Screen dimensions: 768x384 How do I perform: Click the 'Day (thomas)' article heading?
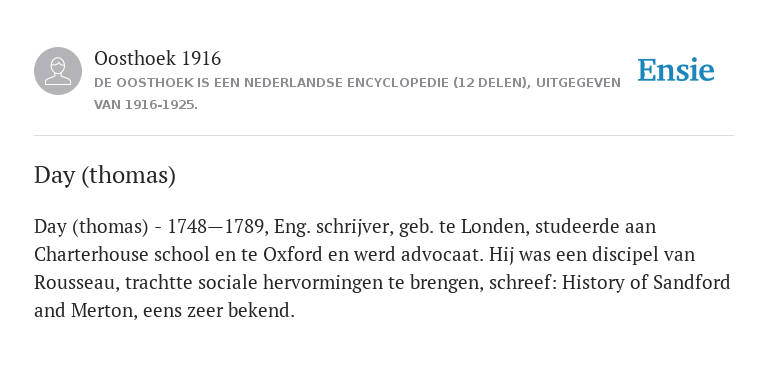104,175
